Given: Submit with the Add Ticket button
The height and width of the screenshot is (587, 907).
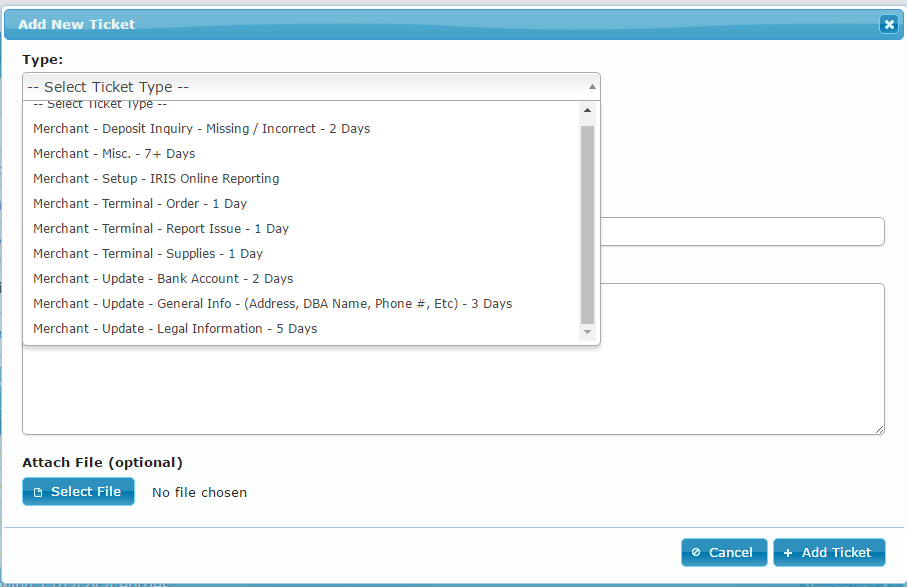Looking at the screenshot, I should 828,553.
